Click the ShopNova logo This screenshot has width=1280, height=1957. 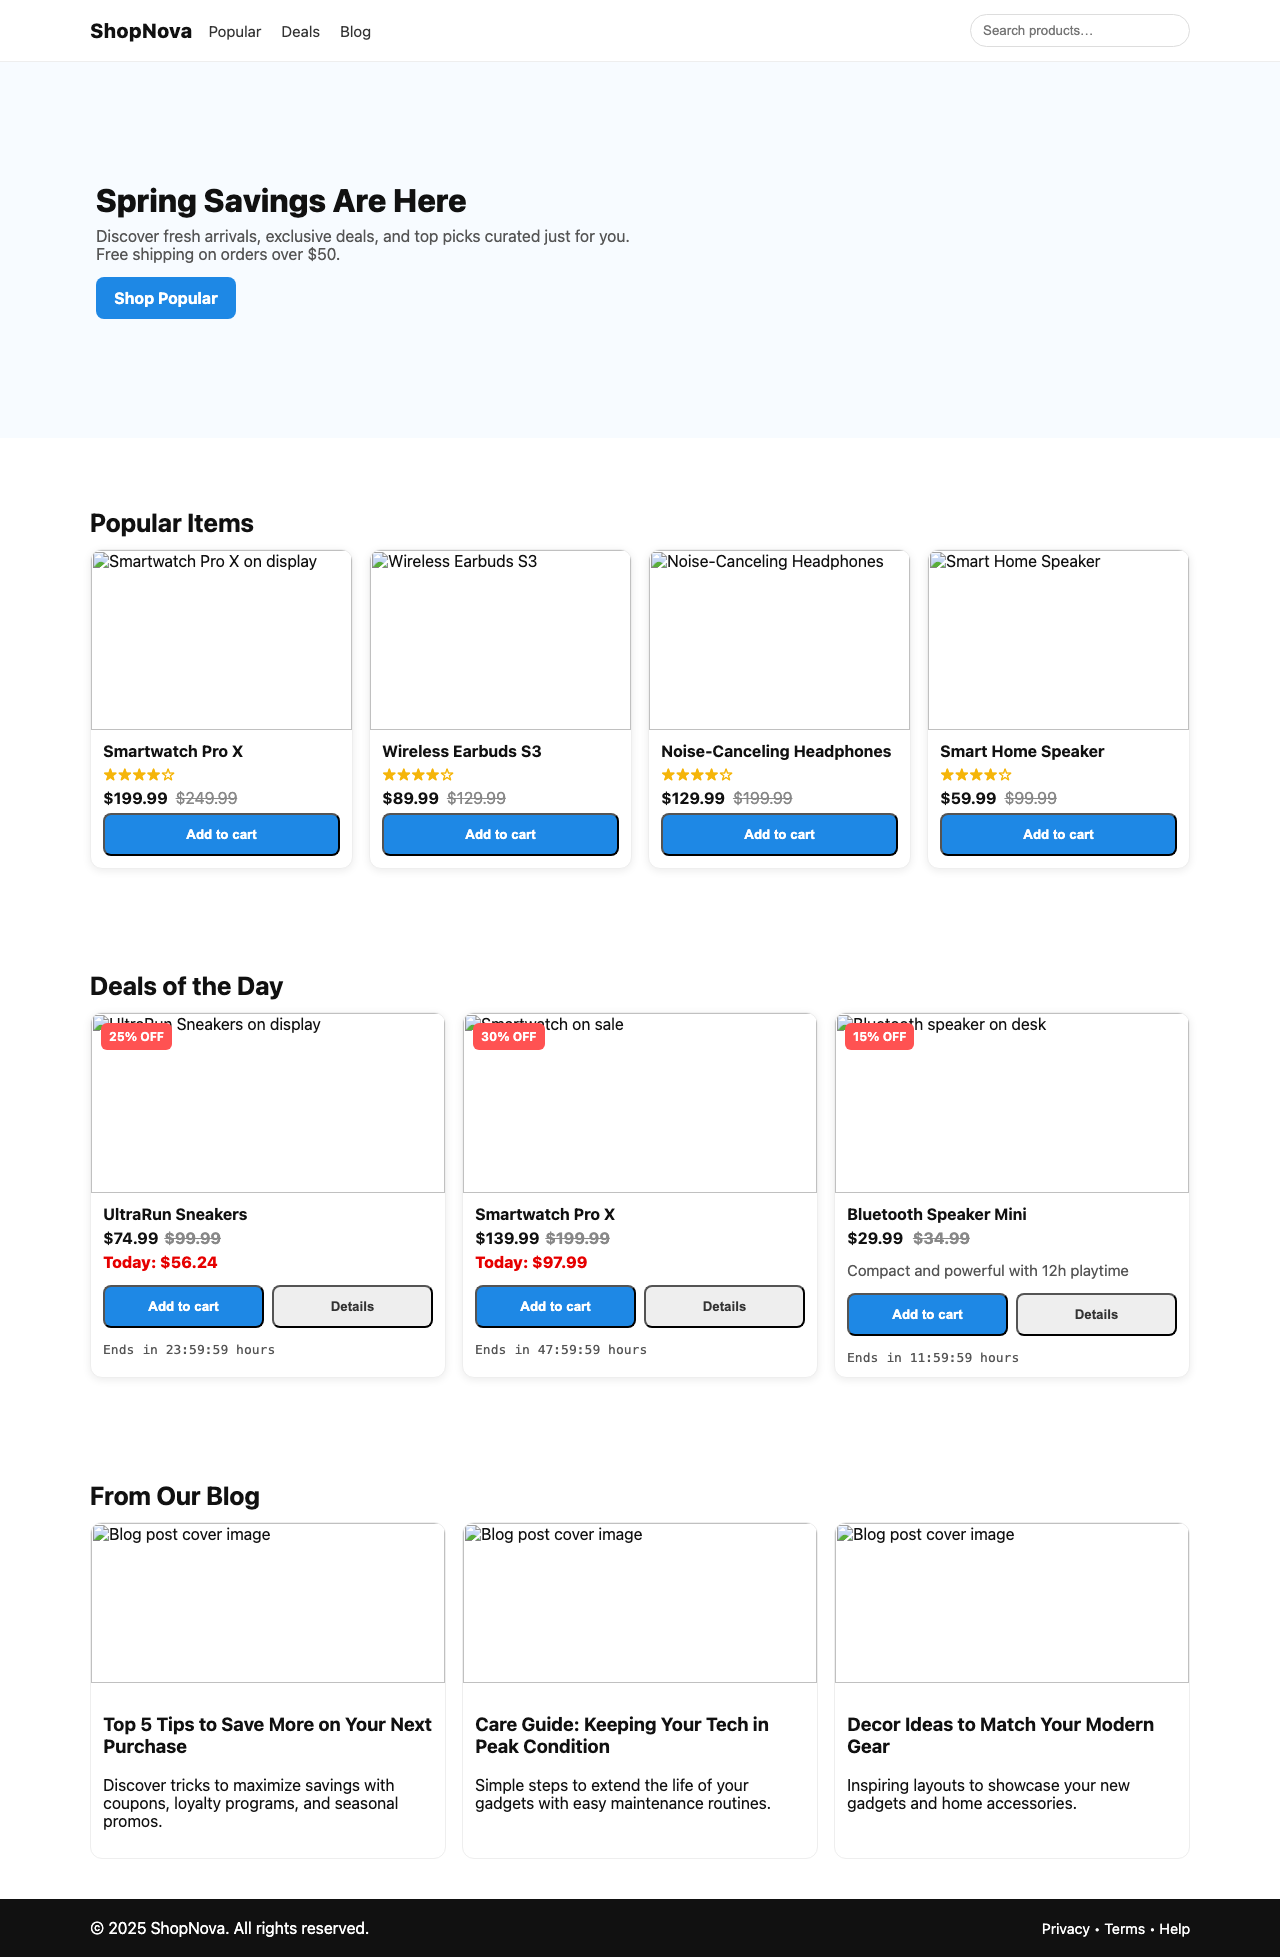[x=140, y=31]
